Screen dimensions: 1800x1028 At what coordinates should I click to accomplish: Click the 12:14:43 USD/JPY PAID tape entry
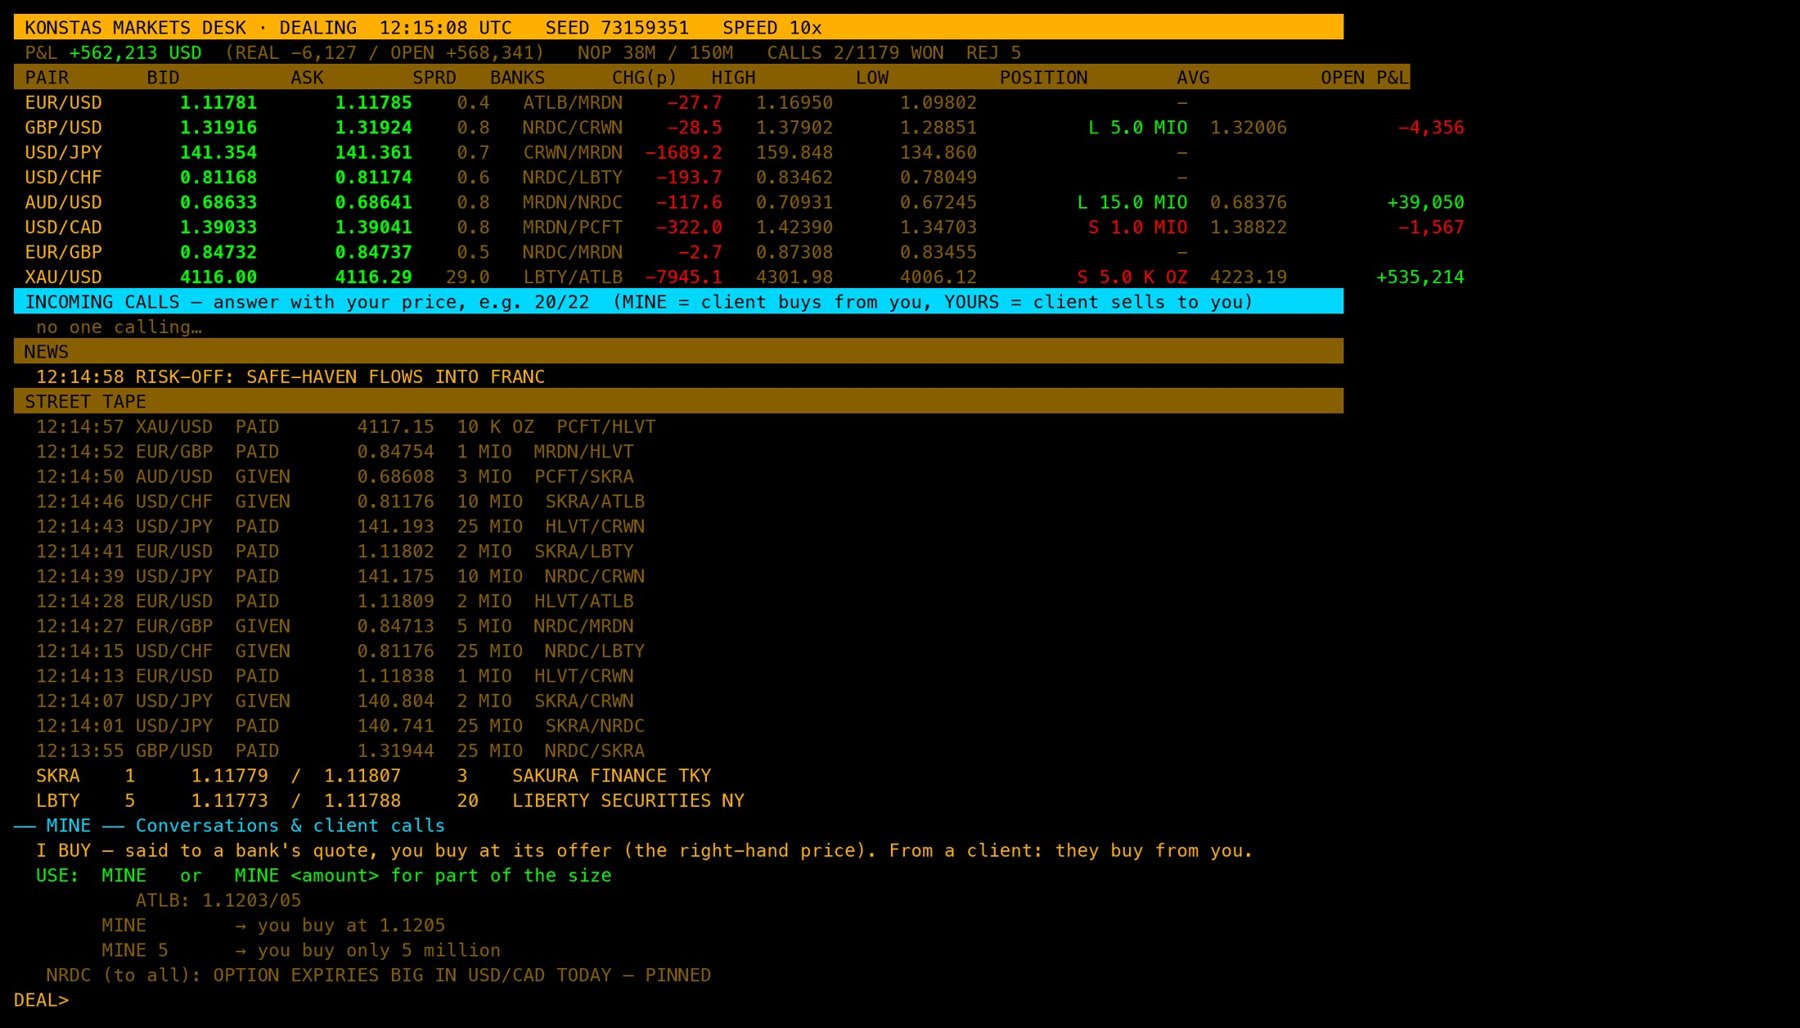click(340, 526)
